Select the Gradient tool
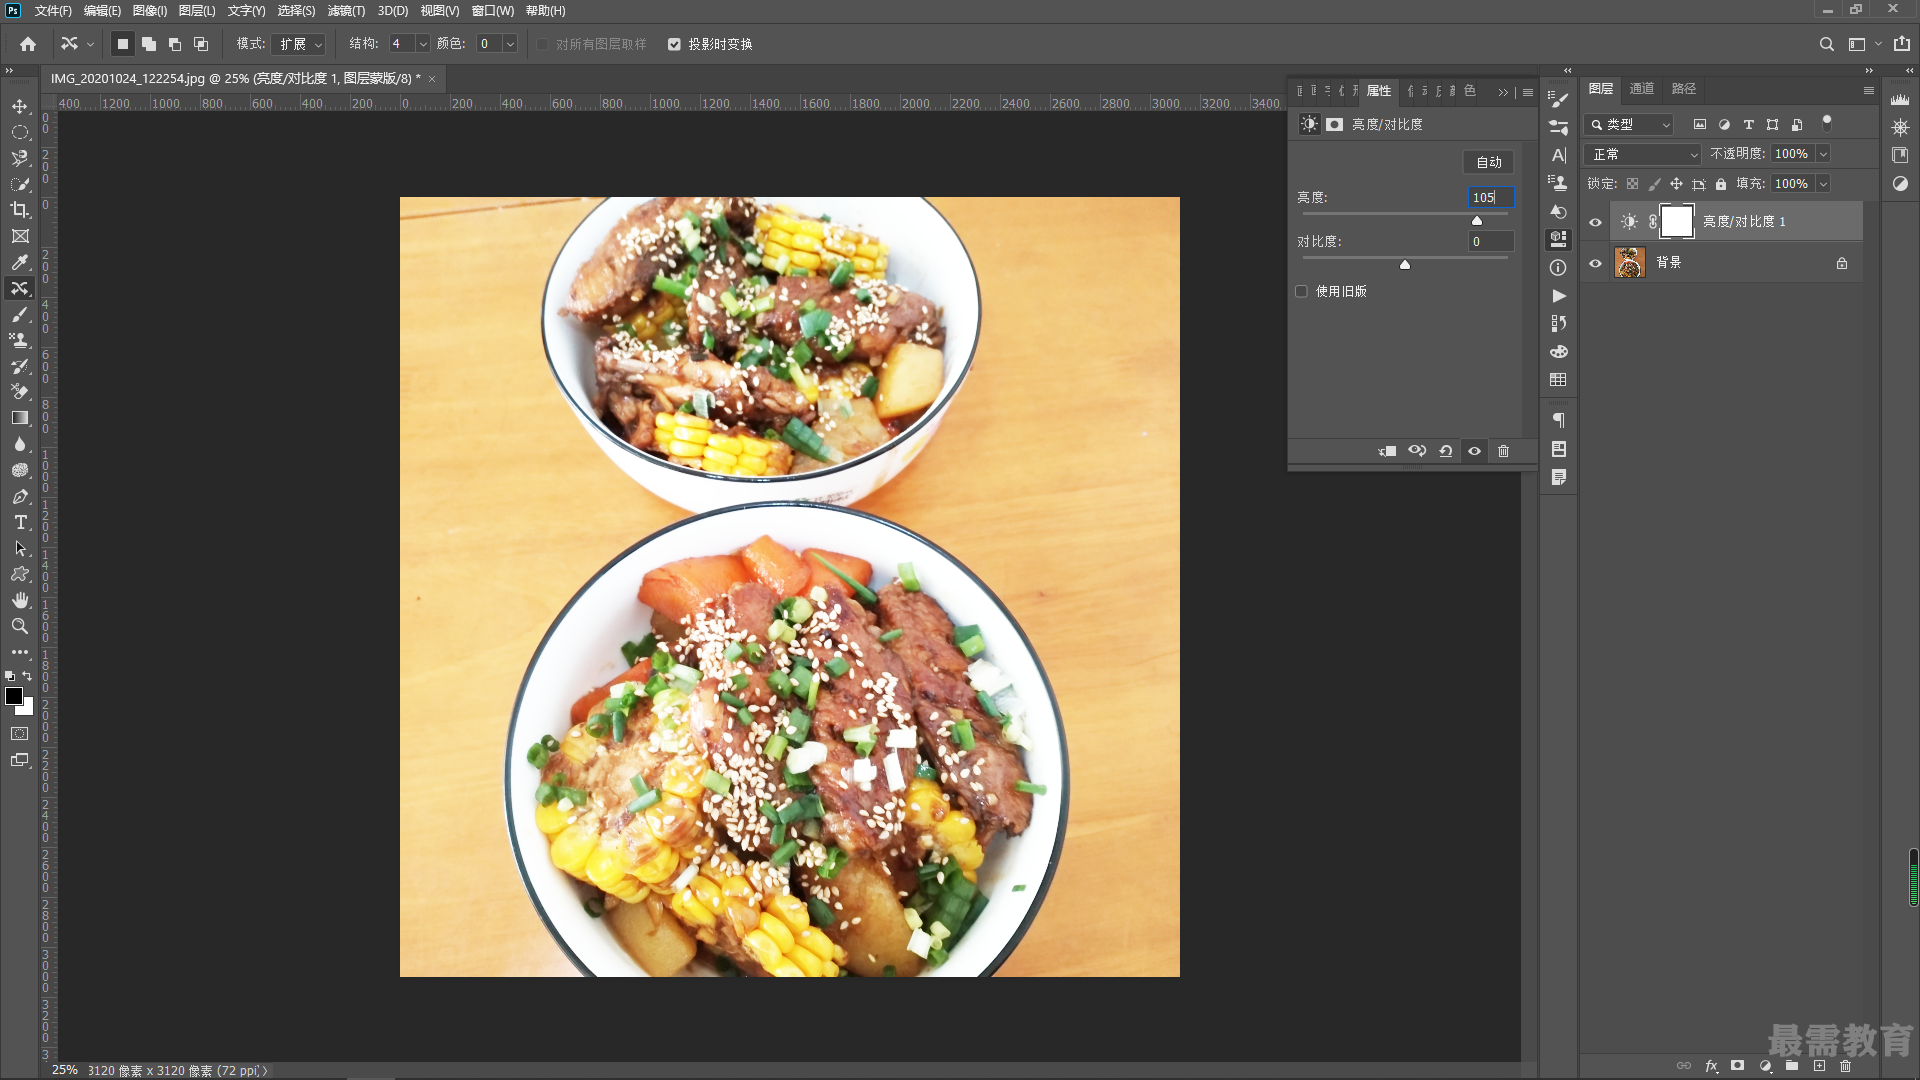 coord(20,418)
